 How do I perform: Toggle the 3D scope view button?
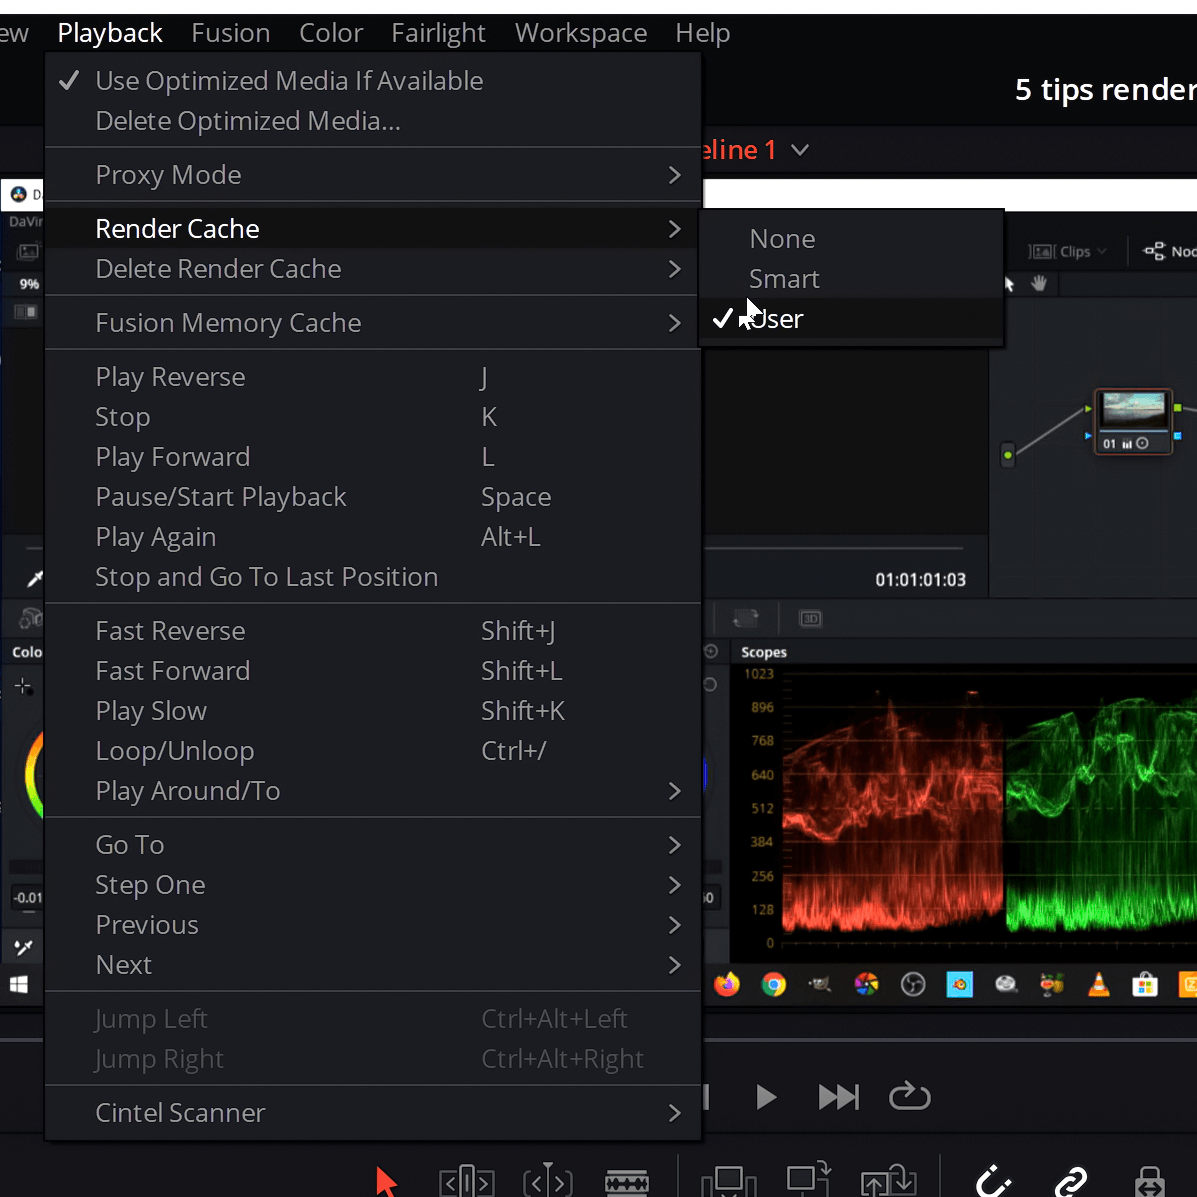click(810, 618)
